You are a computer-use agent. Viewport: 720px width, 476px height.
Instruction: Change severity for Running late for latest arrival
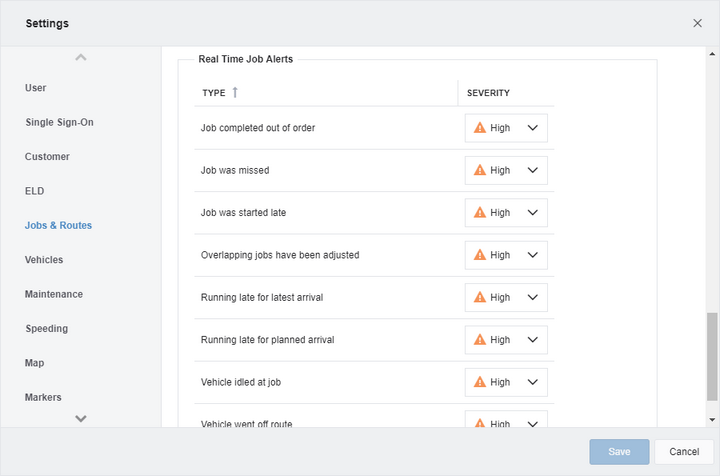(x=506, y=297)
